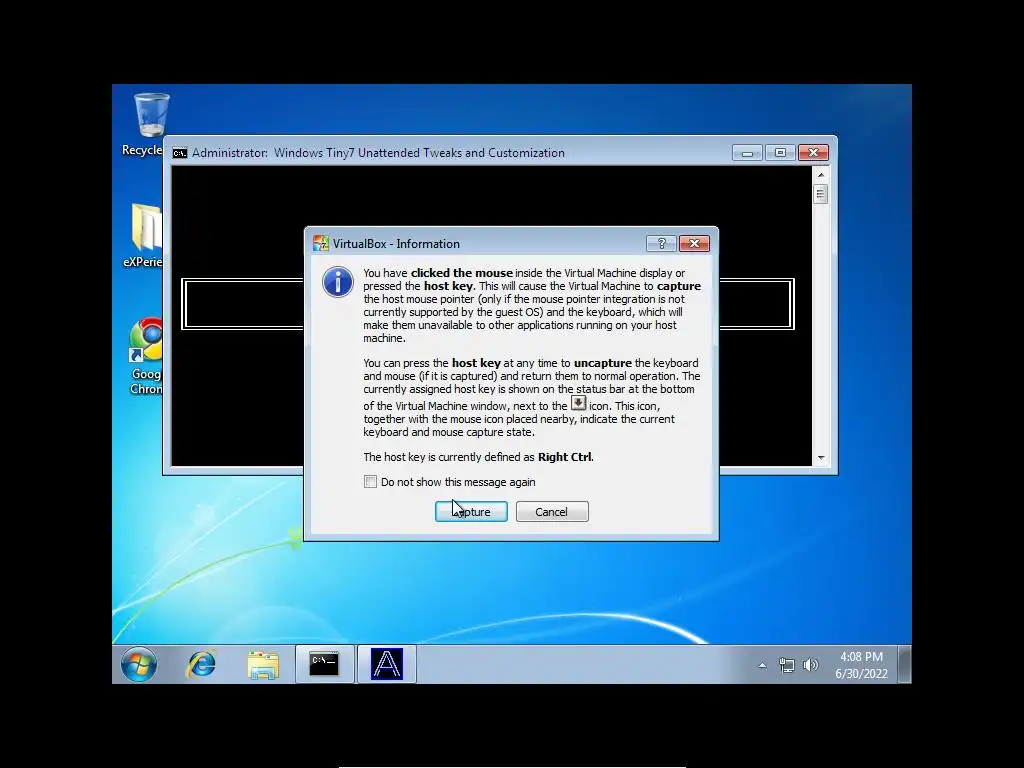
Task: Show hidden system tray icons
Action: click(x=762, y=665)
